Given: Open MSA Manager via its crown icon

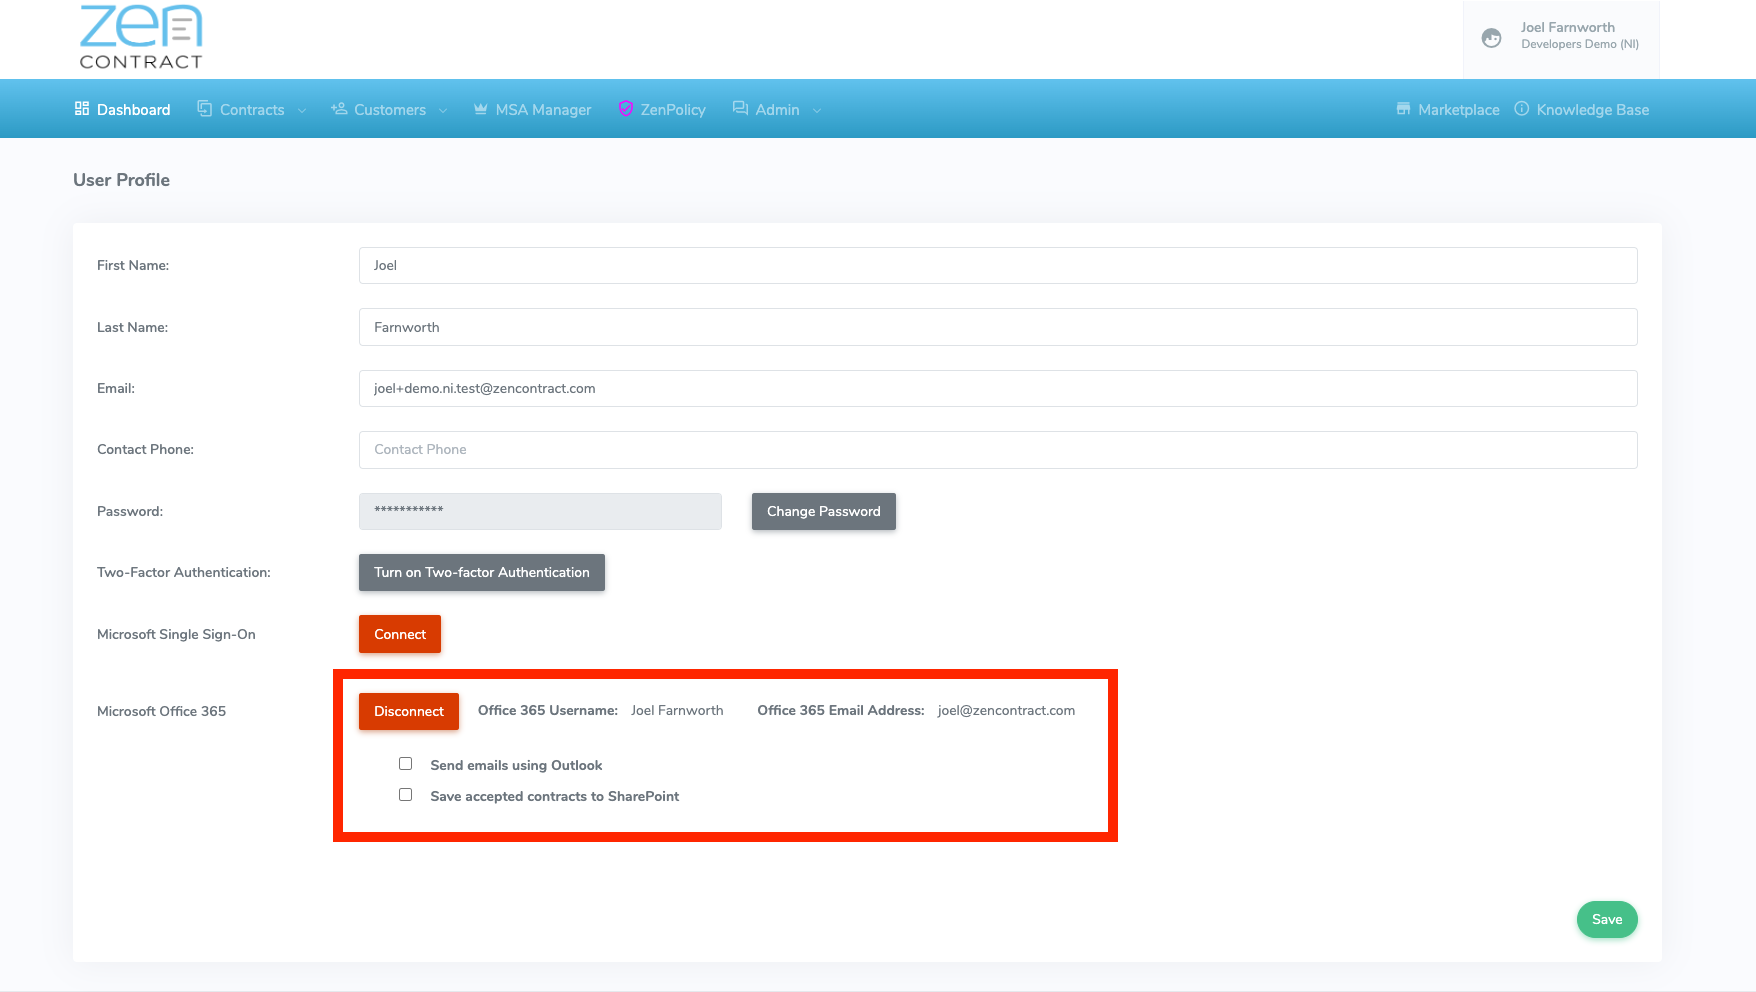Looking at the screenshot, I should click(x=480, y=108).
